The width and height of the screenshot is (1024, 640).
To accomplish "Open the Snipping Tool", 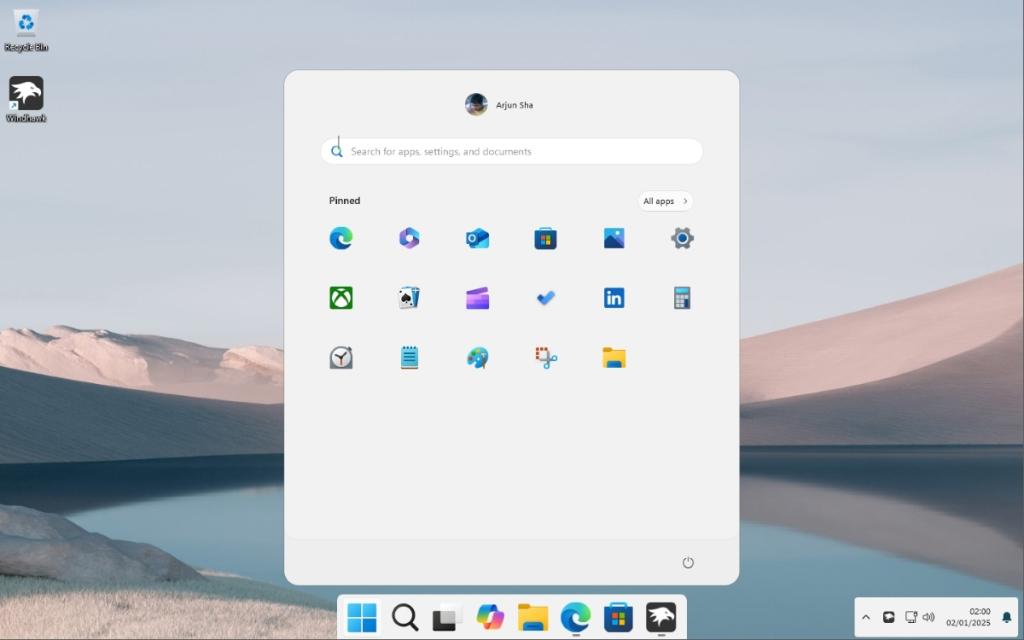I will [545, 357].
